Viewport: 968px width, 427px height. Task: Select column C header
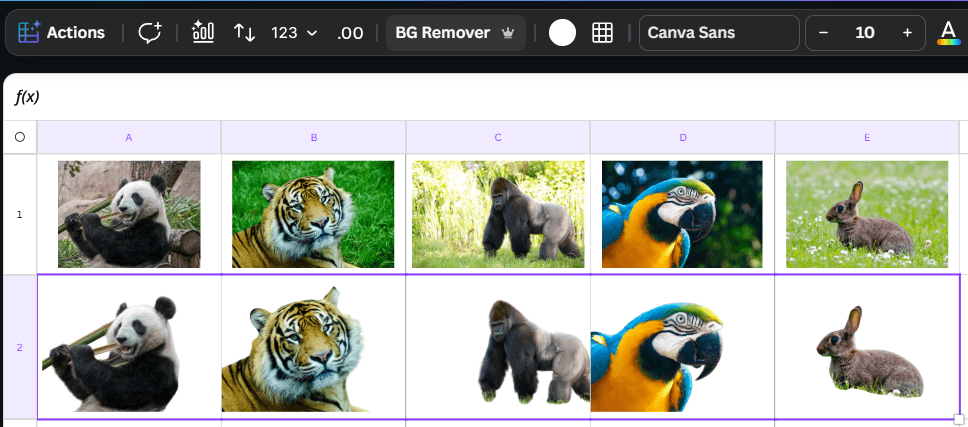coord(498,137)
